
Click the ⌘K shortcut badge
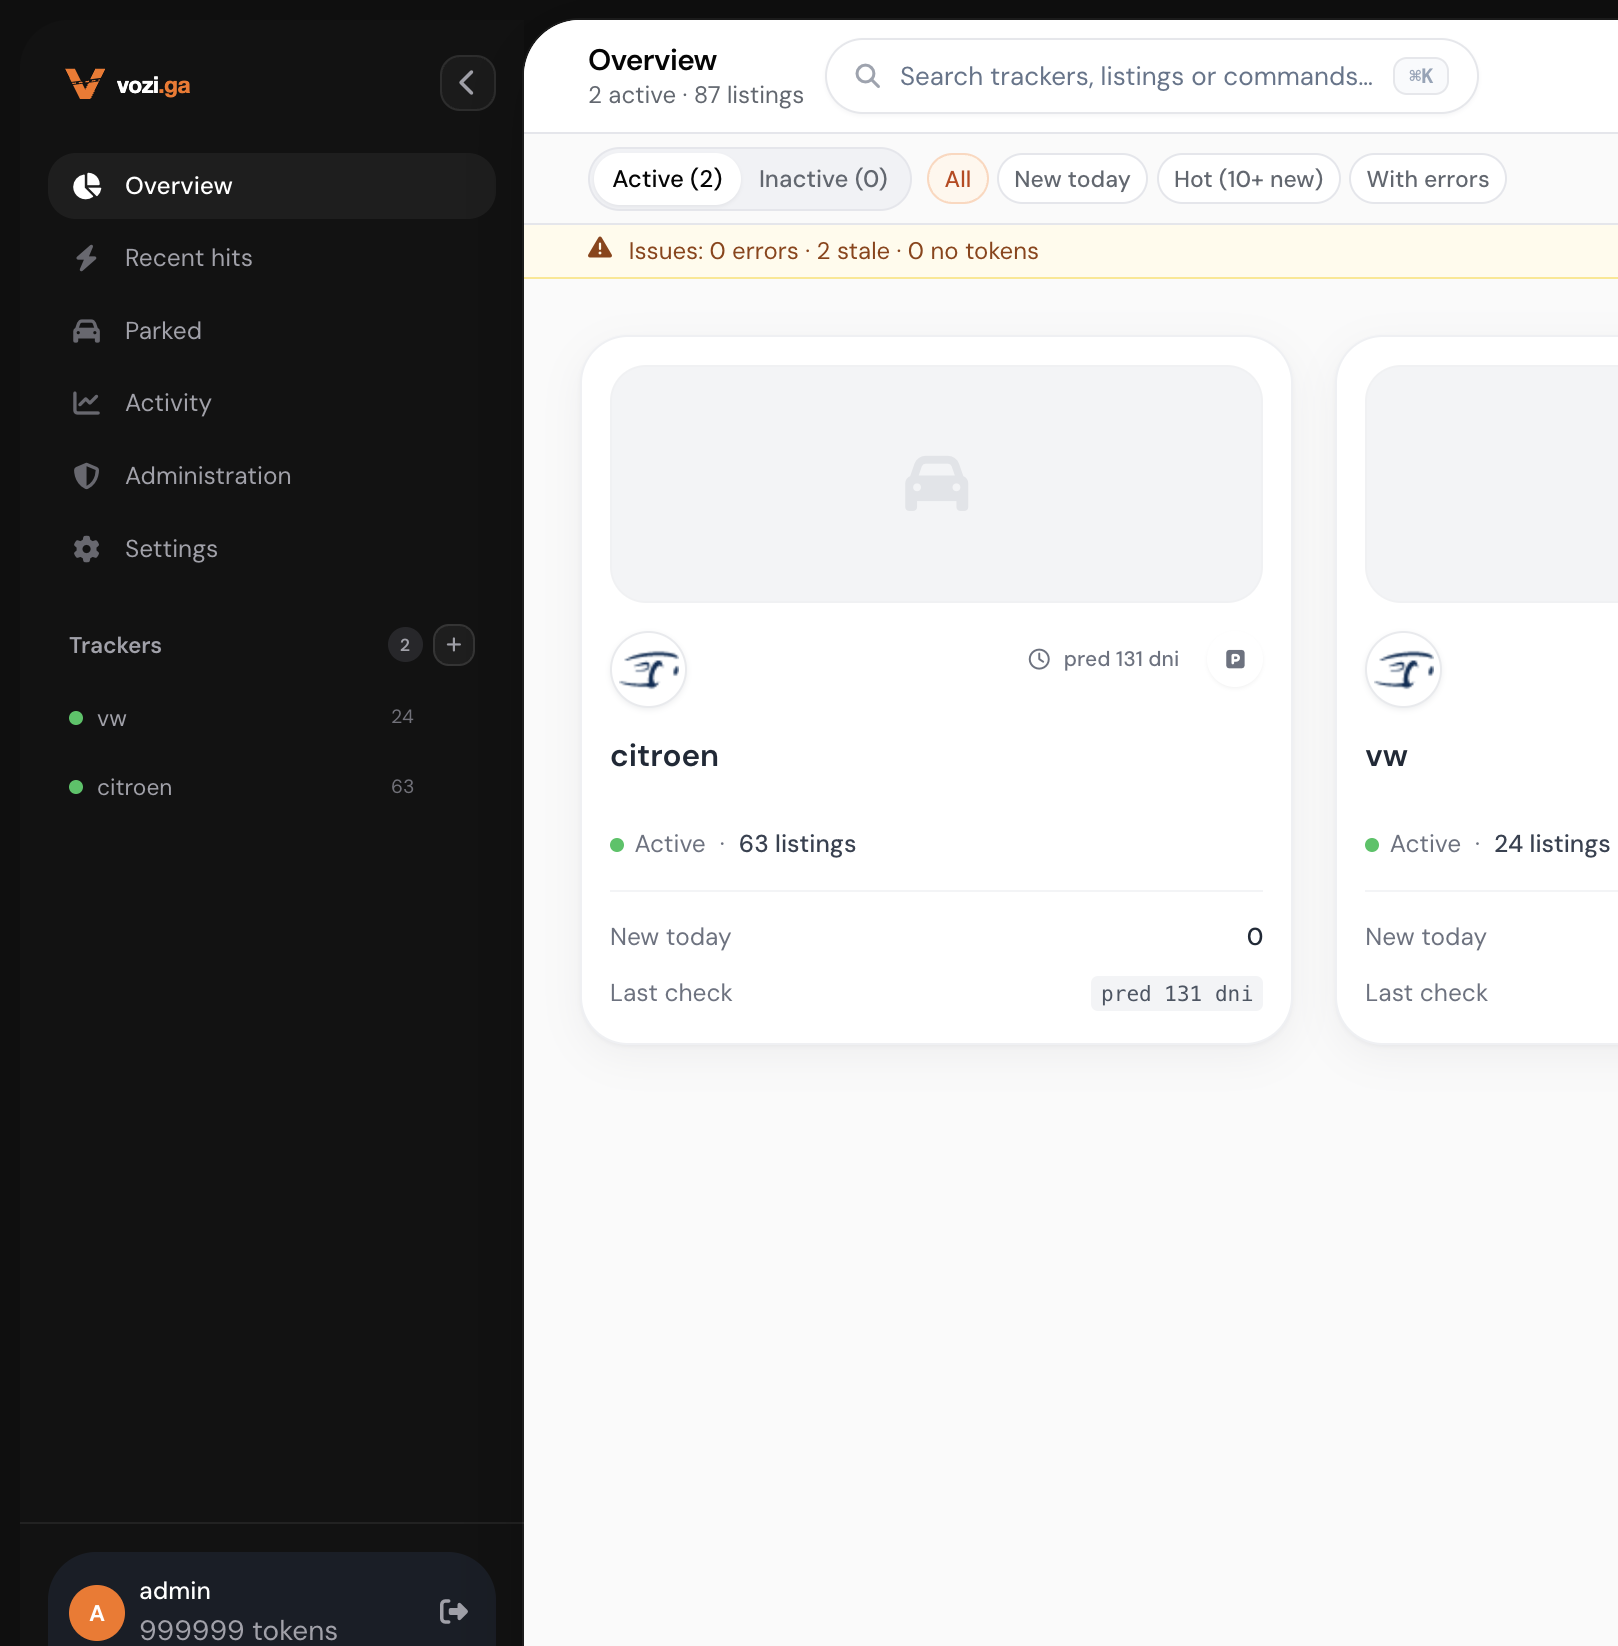[x=1421, y=76]
